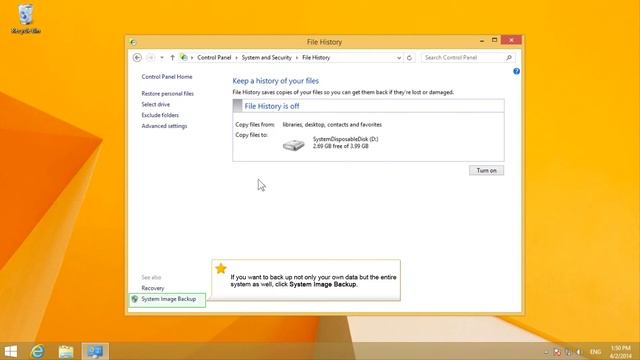The width and height of the screenshot is (640, 360).
Task: Refresh the File History page
Action: [x=409, y=58]
